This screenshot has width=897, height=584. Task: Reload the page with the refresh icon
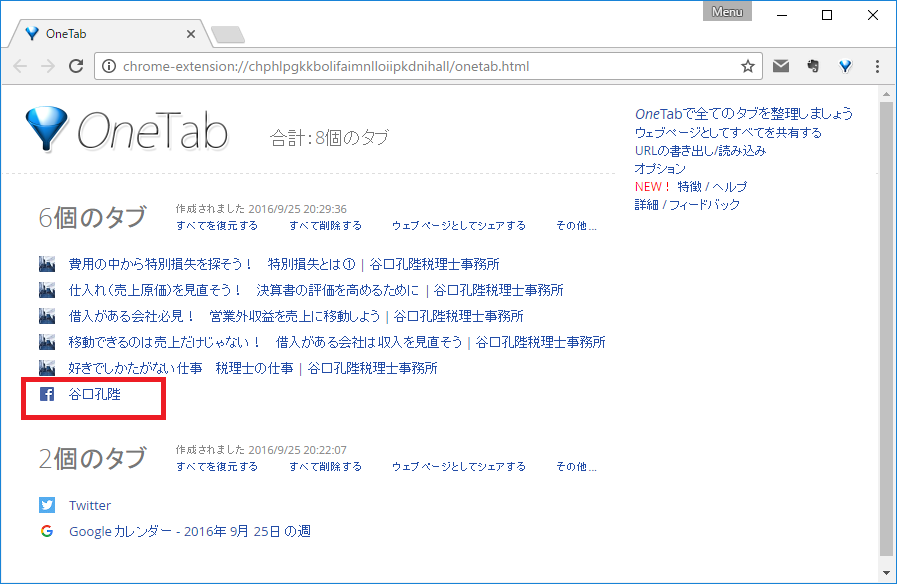pos(75,67)
